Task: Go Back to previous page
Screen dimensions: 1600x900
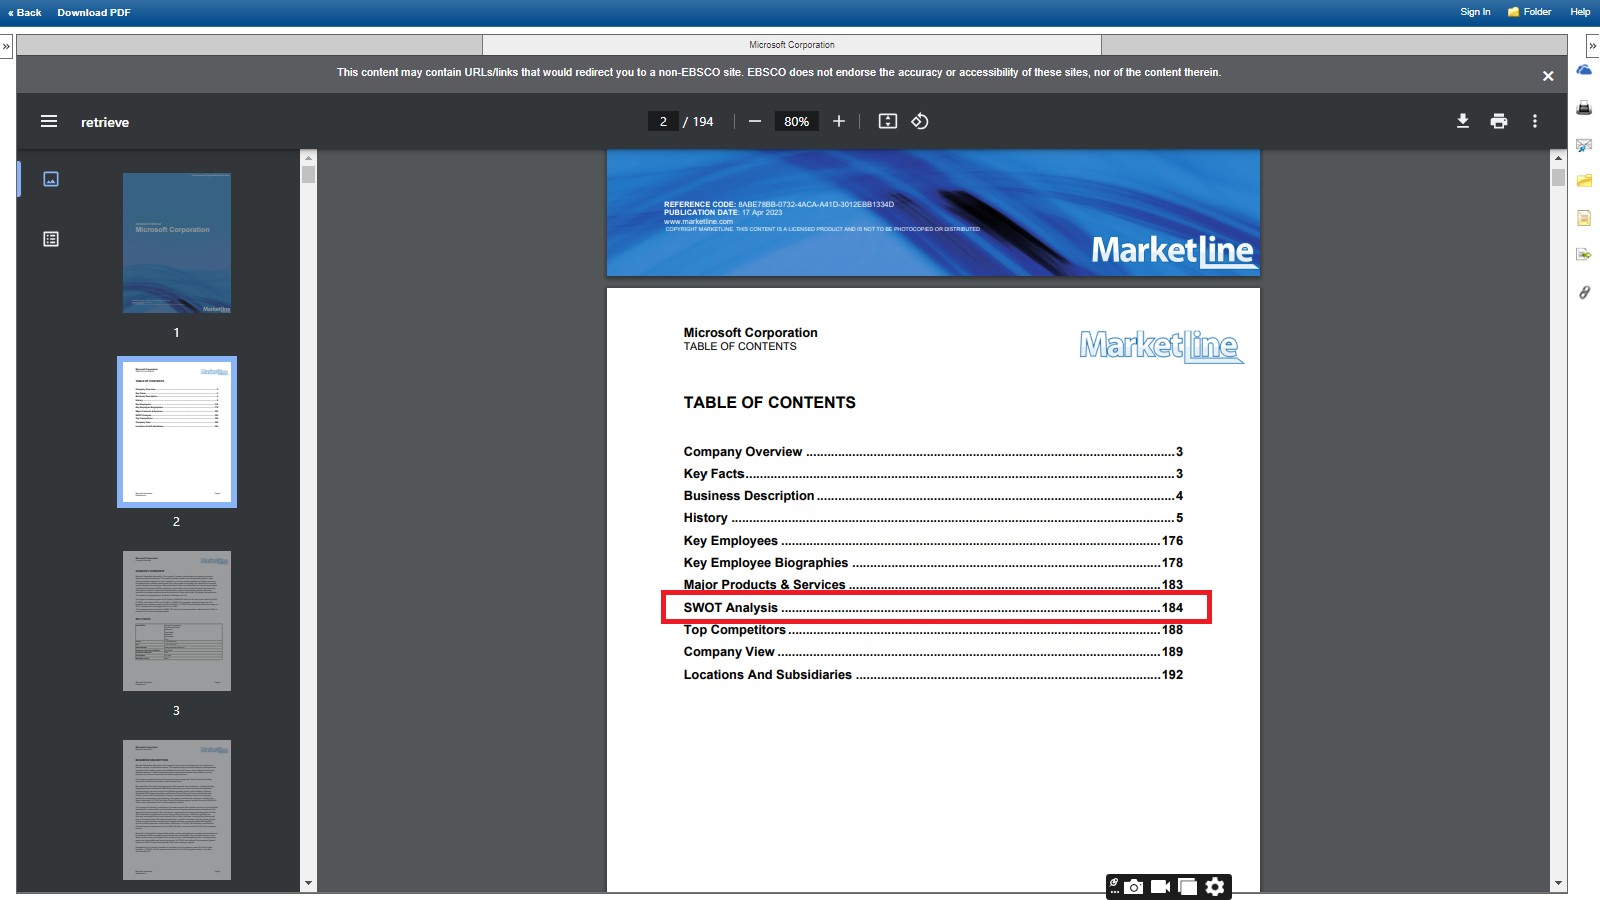Action: [26, 13]
